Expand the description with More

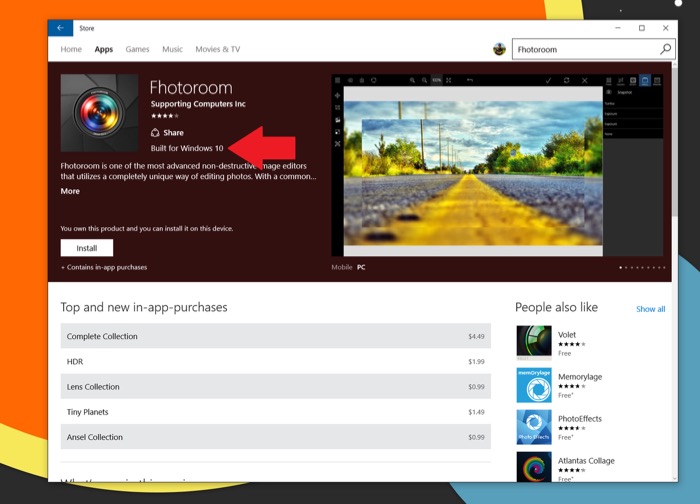pos(70,191)
